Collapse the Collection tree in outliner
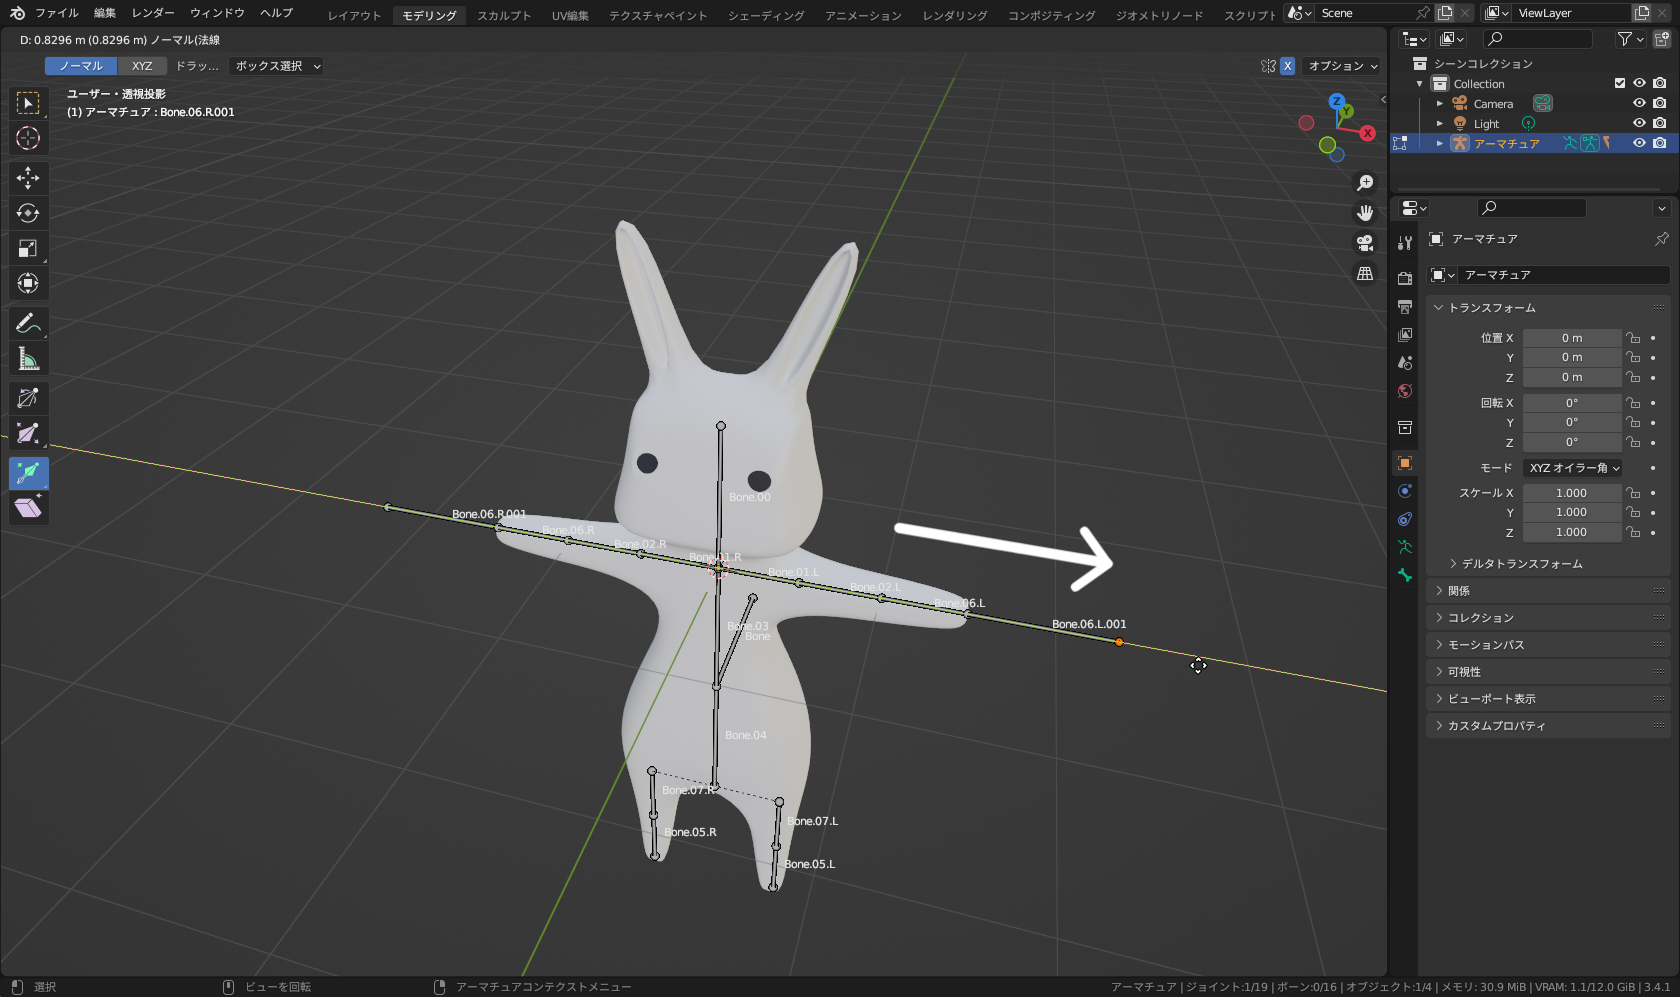 pyautogui.click(x=1419, y=83)
